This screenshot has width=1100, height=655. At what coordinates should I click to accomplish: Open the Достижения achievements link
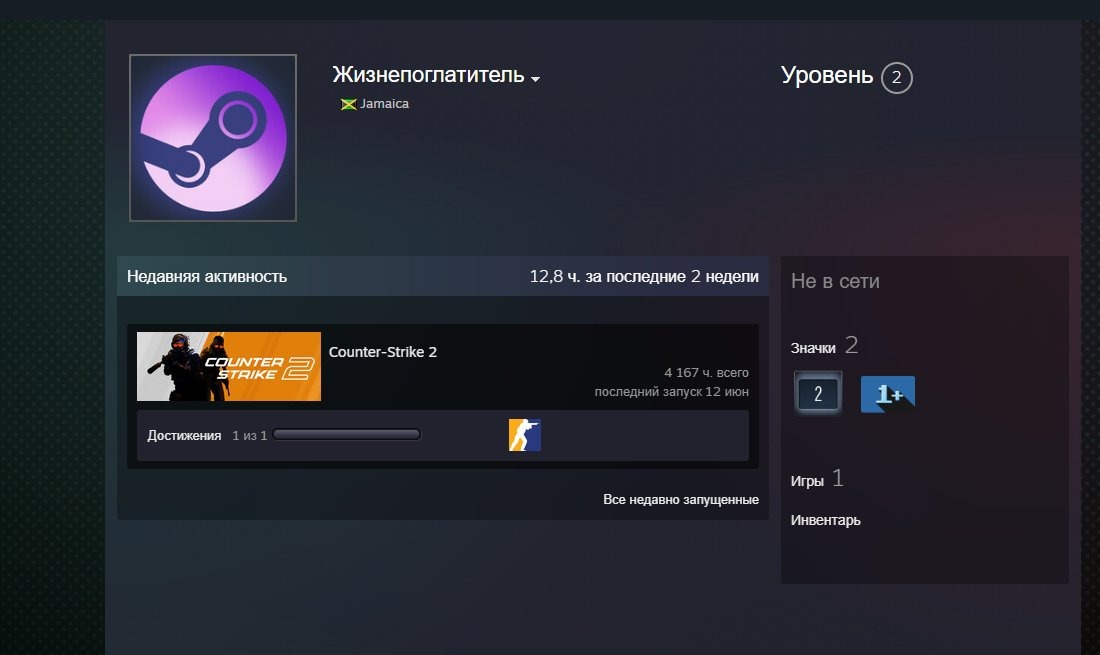coord(184,435)
